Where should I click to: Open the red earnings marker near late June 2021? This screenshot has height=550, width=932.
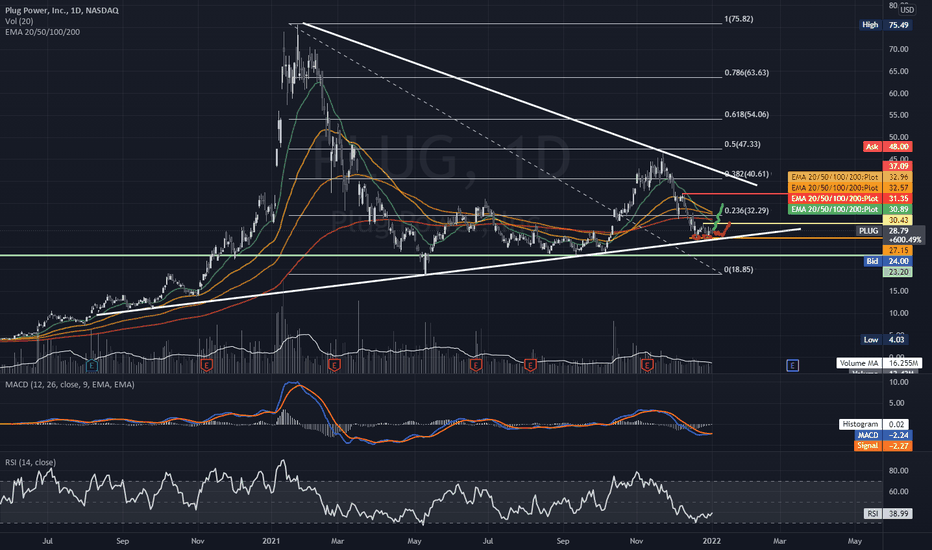(476, 365)
